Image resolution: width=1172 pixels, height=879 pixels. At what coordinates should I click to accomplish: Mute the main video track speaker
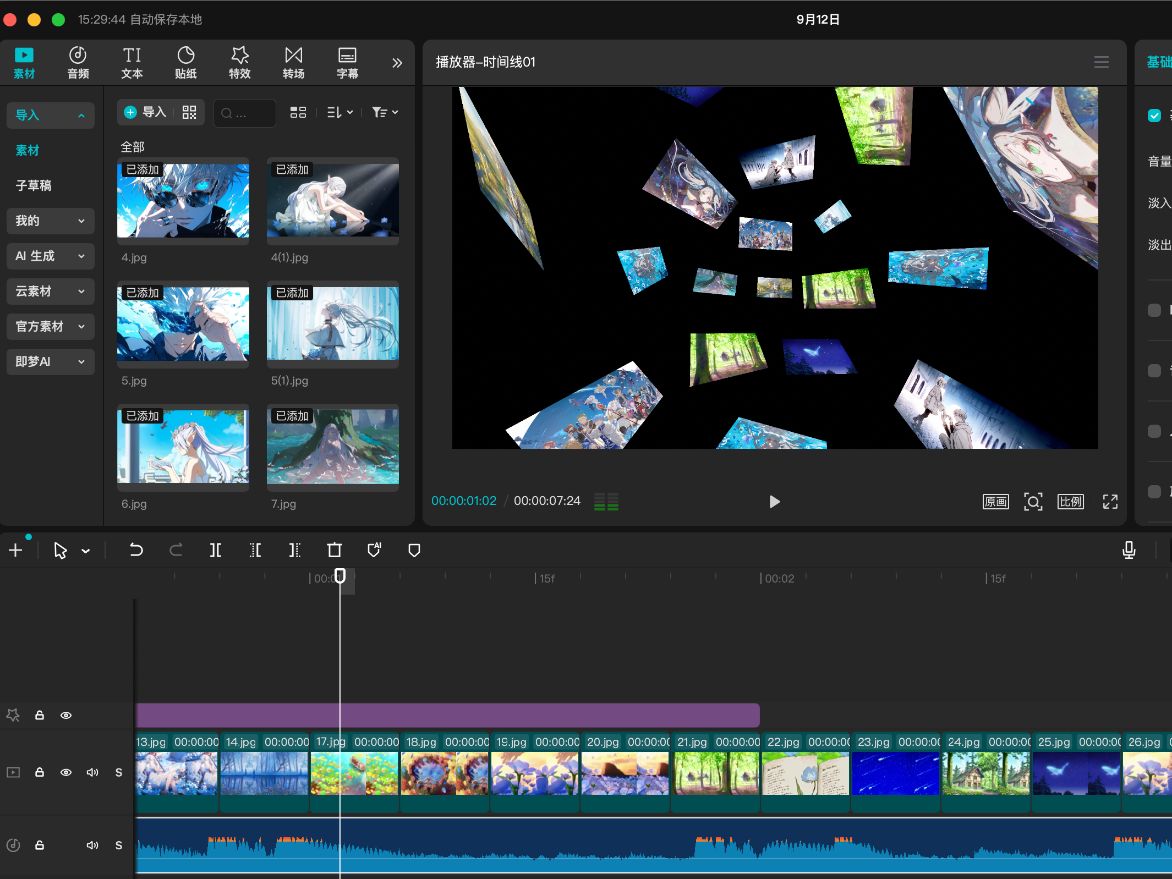pos(92,772)
